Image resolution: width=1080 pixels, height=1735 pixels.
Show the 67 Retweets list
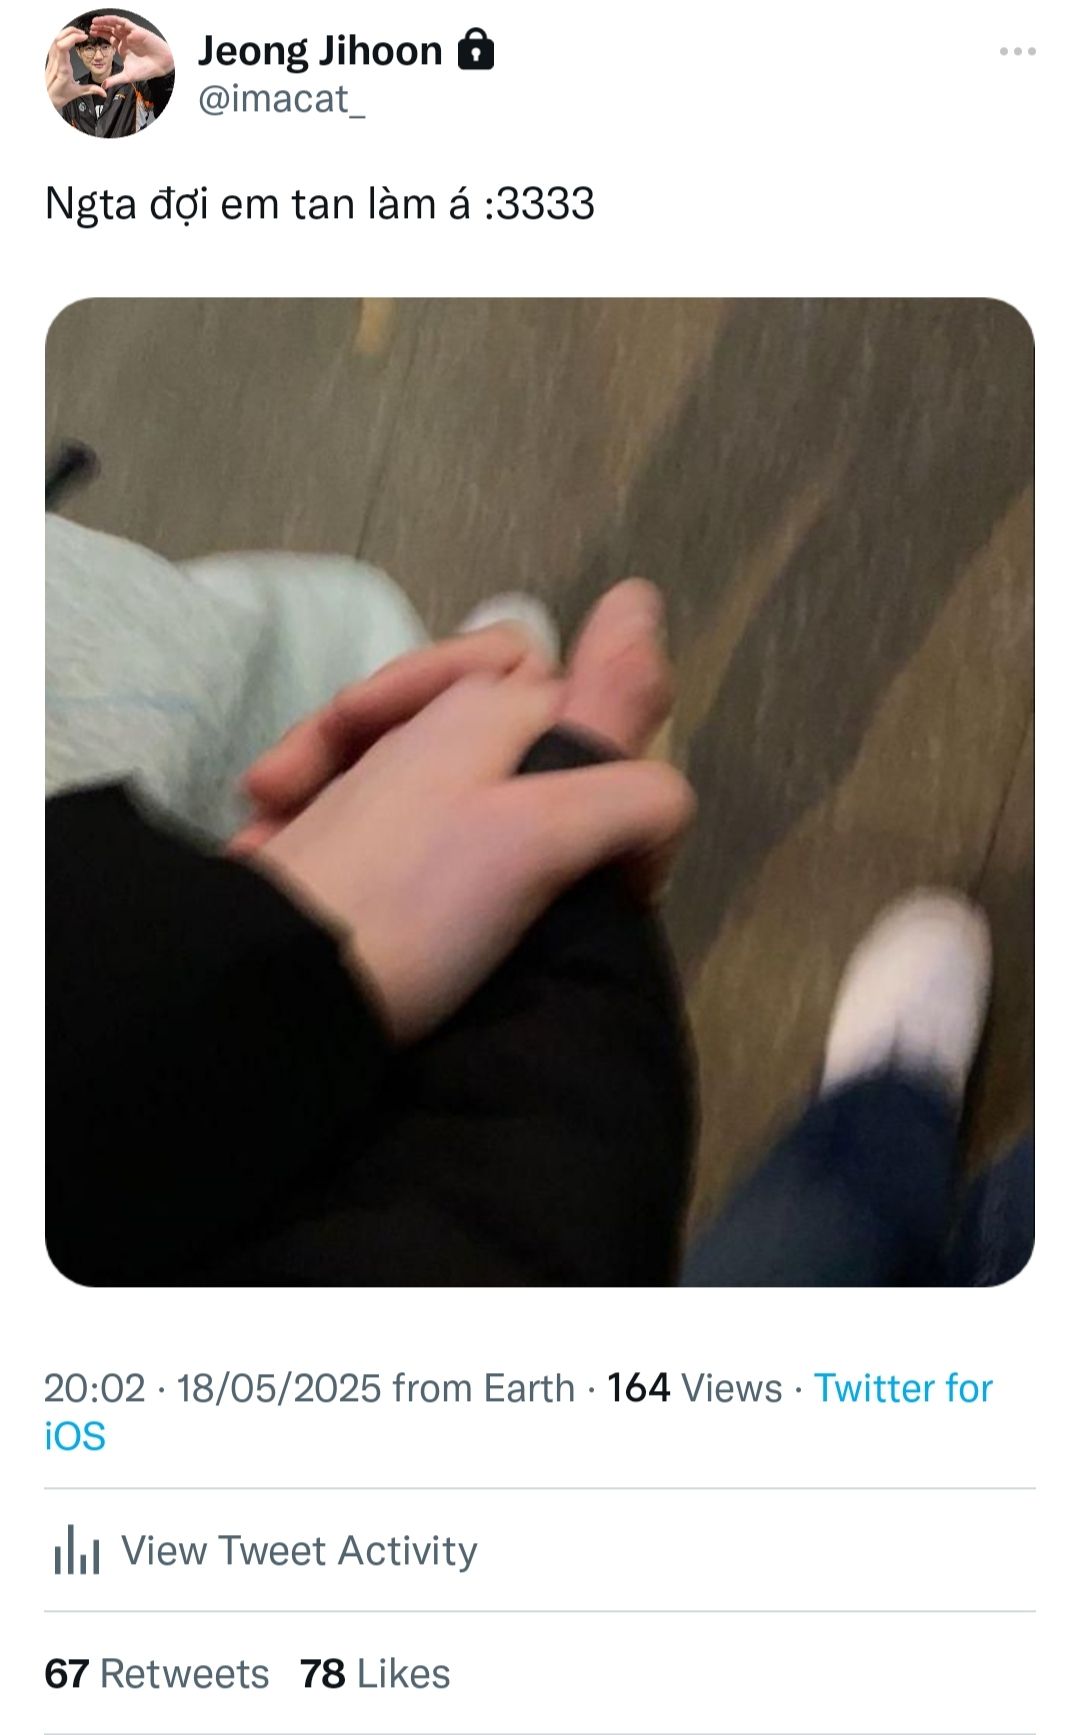[x=157, y=1674]
